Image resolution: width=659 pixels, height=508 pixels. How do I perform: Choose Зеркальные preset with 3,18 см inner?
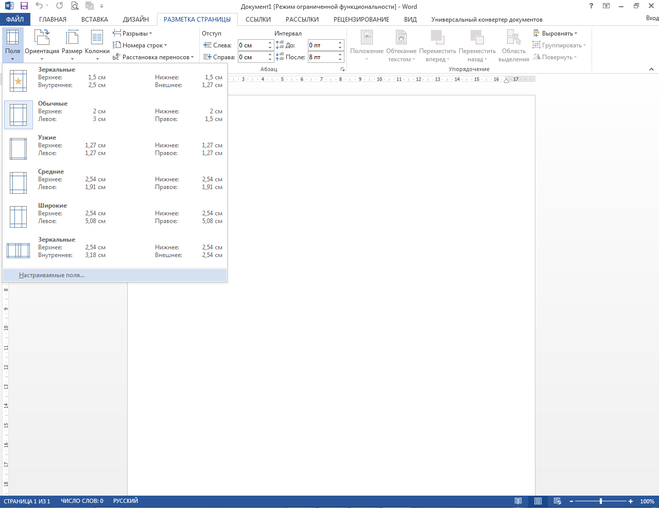pyautogui.click(x=115, y=250)
